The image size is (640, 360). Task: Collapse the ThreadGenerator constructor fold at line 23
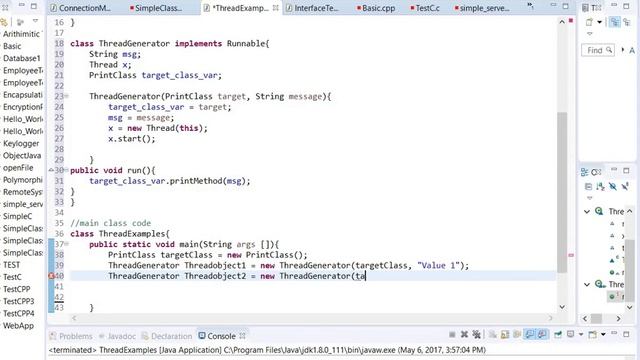66,96
